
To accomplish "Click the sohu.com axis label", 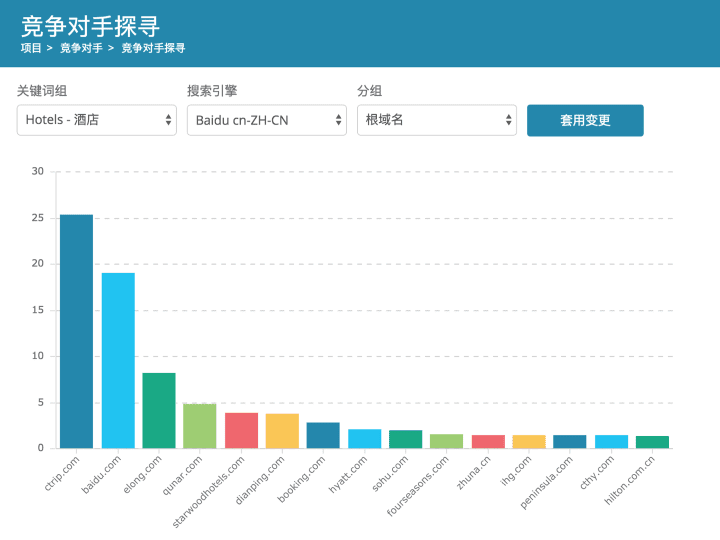I will point(389,474).
